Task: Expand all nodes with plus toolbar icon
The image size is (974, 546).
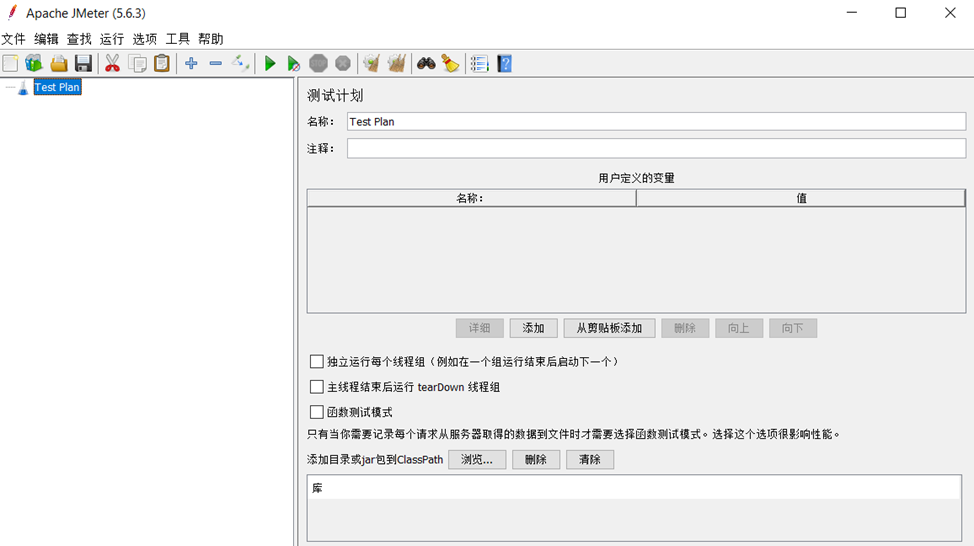Action: (191, 64)
